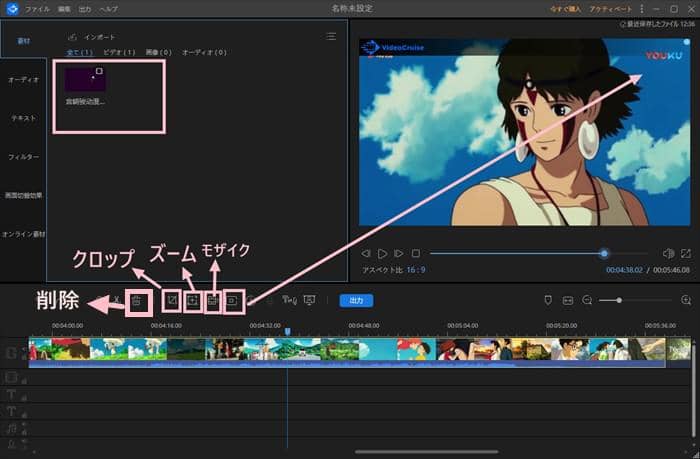
Task: Open the screen recording tool icon
Action: coord(309,300)
